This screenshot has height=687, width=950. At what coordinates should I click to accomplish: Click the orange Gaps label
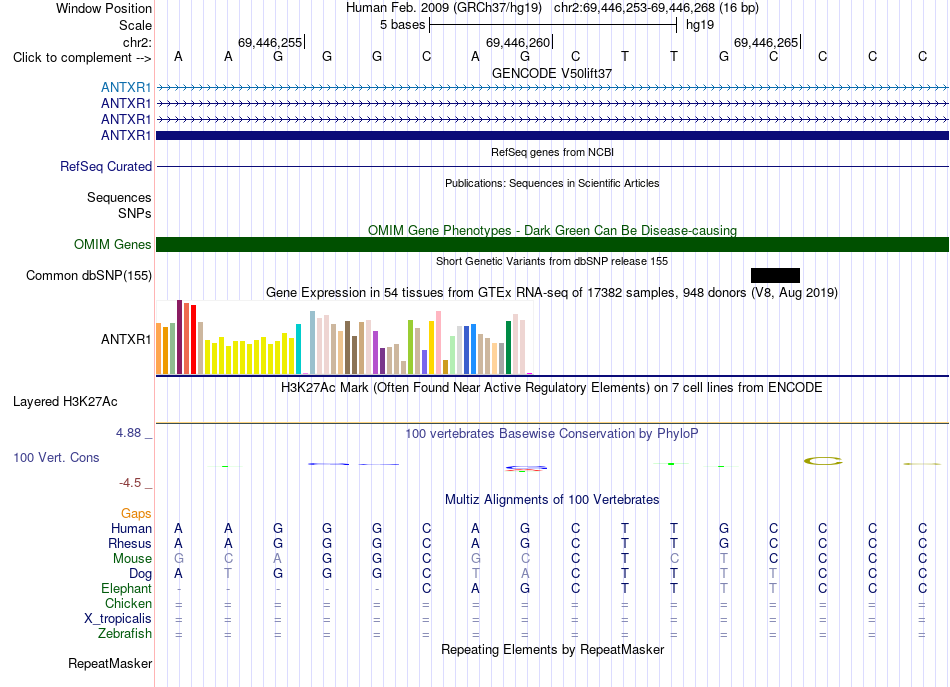(x=136, y=514)
